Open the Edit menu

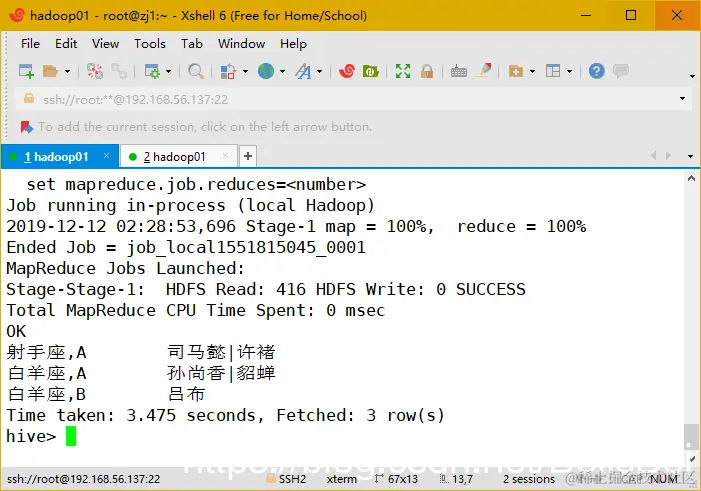click(66, 43)
